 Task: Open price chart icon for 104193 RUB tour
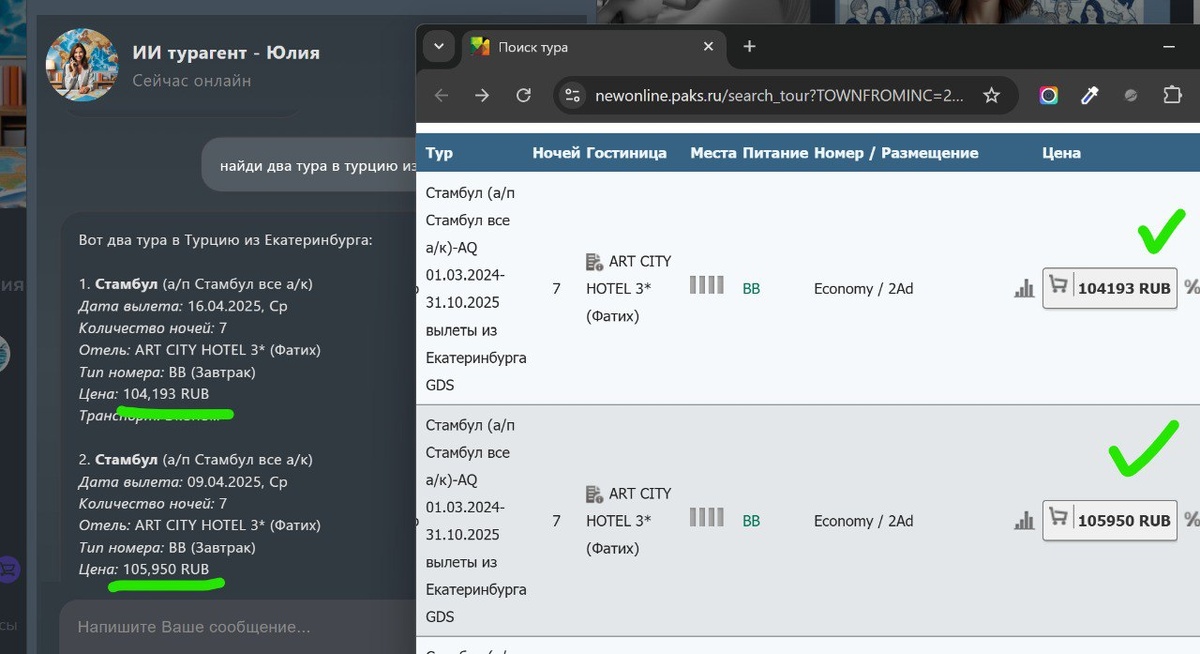pyautogui.click(x=1024, y=289)
